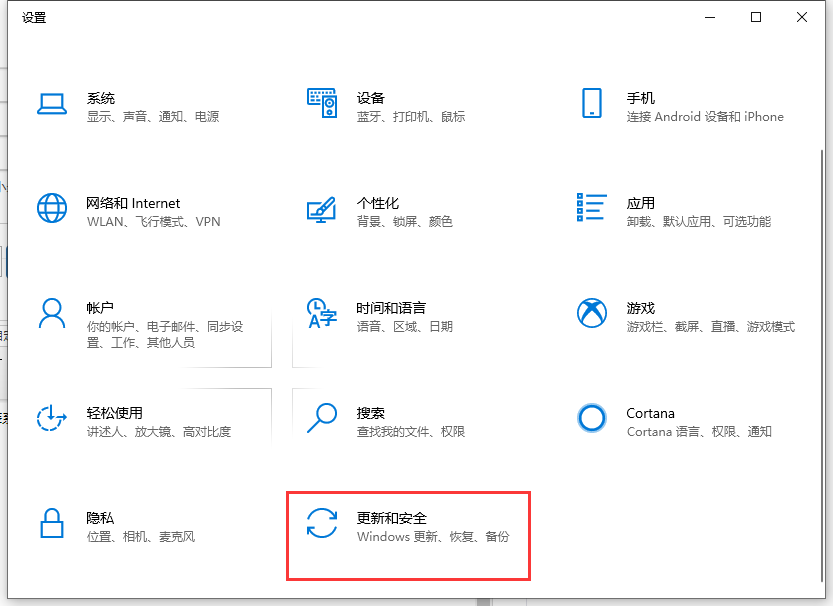Go to 手机 settings title

(641, 98)
